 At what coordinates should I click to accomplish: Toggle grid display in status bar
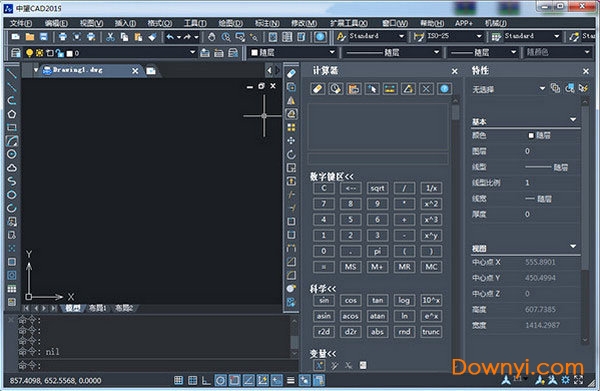[x=192, y=380]
